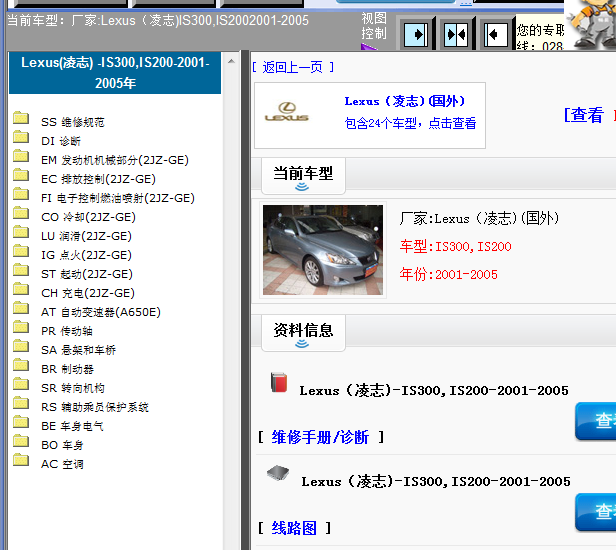Viewport: 616px width, 550px height.
Task: Open PR 传动轴 section
Action: (67, 331)
